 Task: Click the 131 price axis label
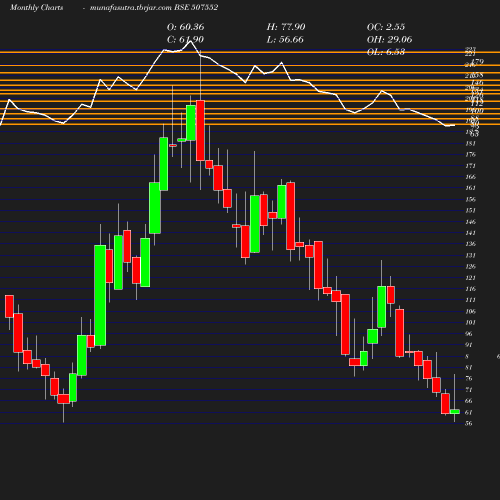click(470, 256)
